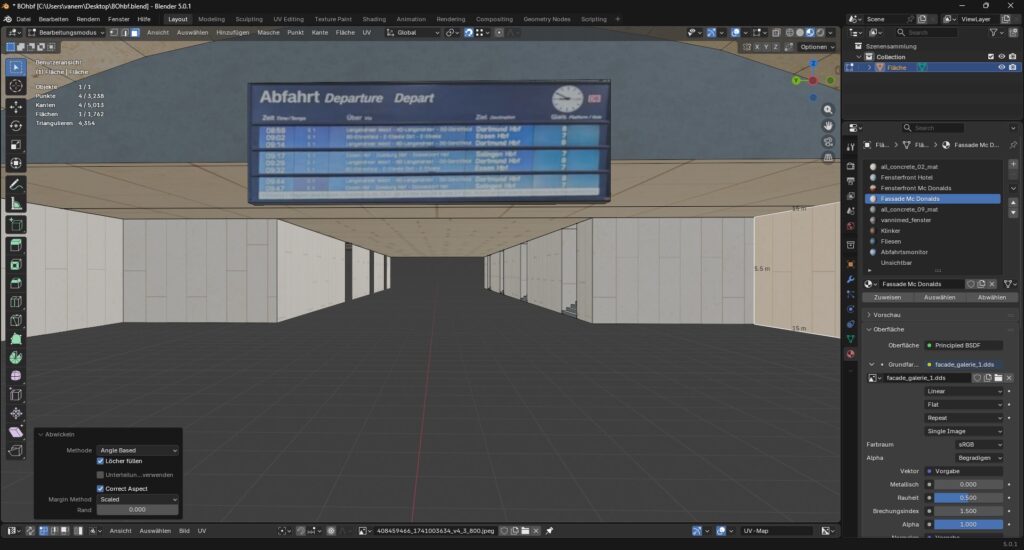Disable the Correct Aspect checkbox
Viewport: 1024px width, 550px height.
(x=100, y=488)
